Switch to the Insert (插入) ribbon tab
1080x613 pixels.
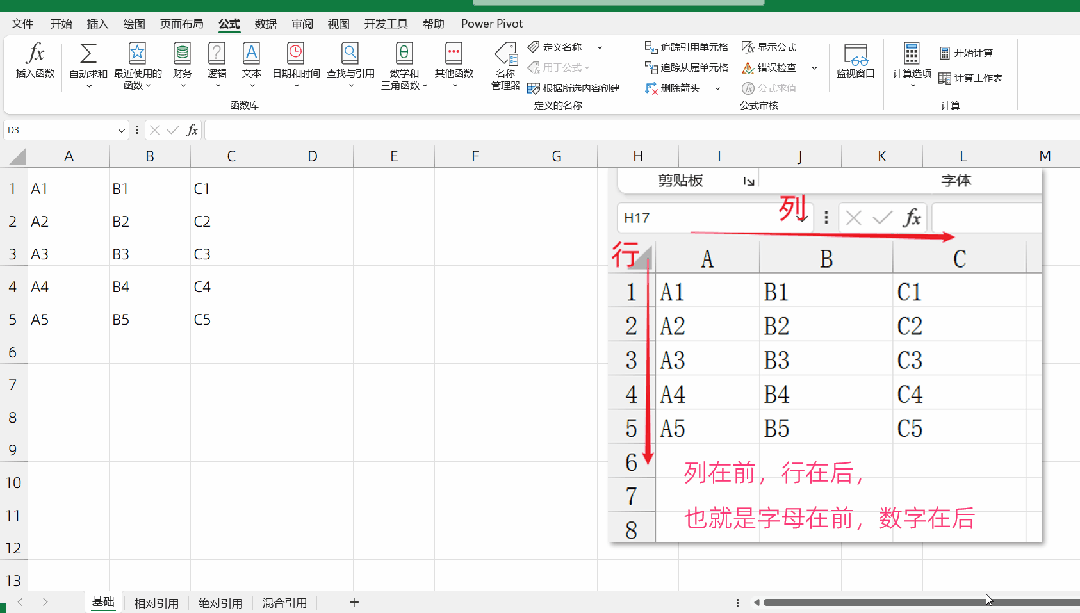[x=97, y=23]
